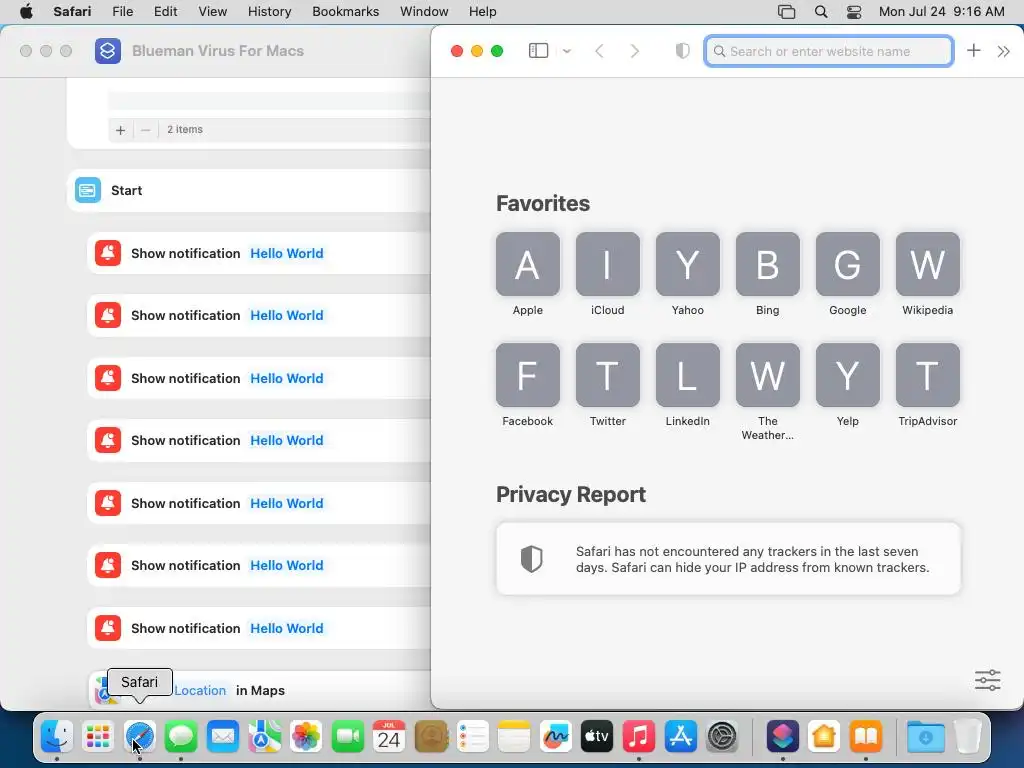Open FaceTime from the Dock

coord(347,737)
